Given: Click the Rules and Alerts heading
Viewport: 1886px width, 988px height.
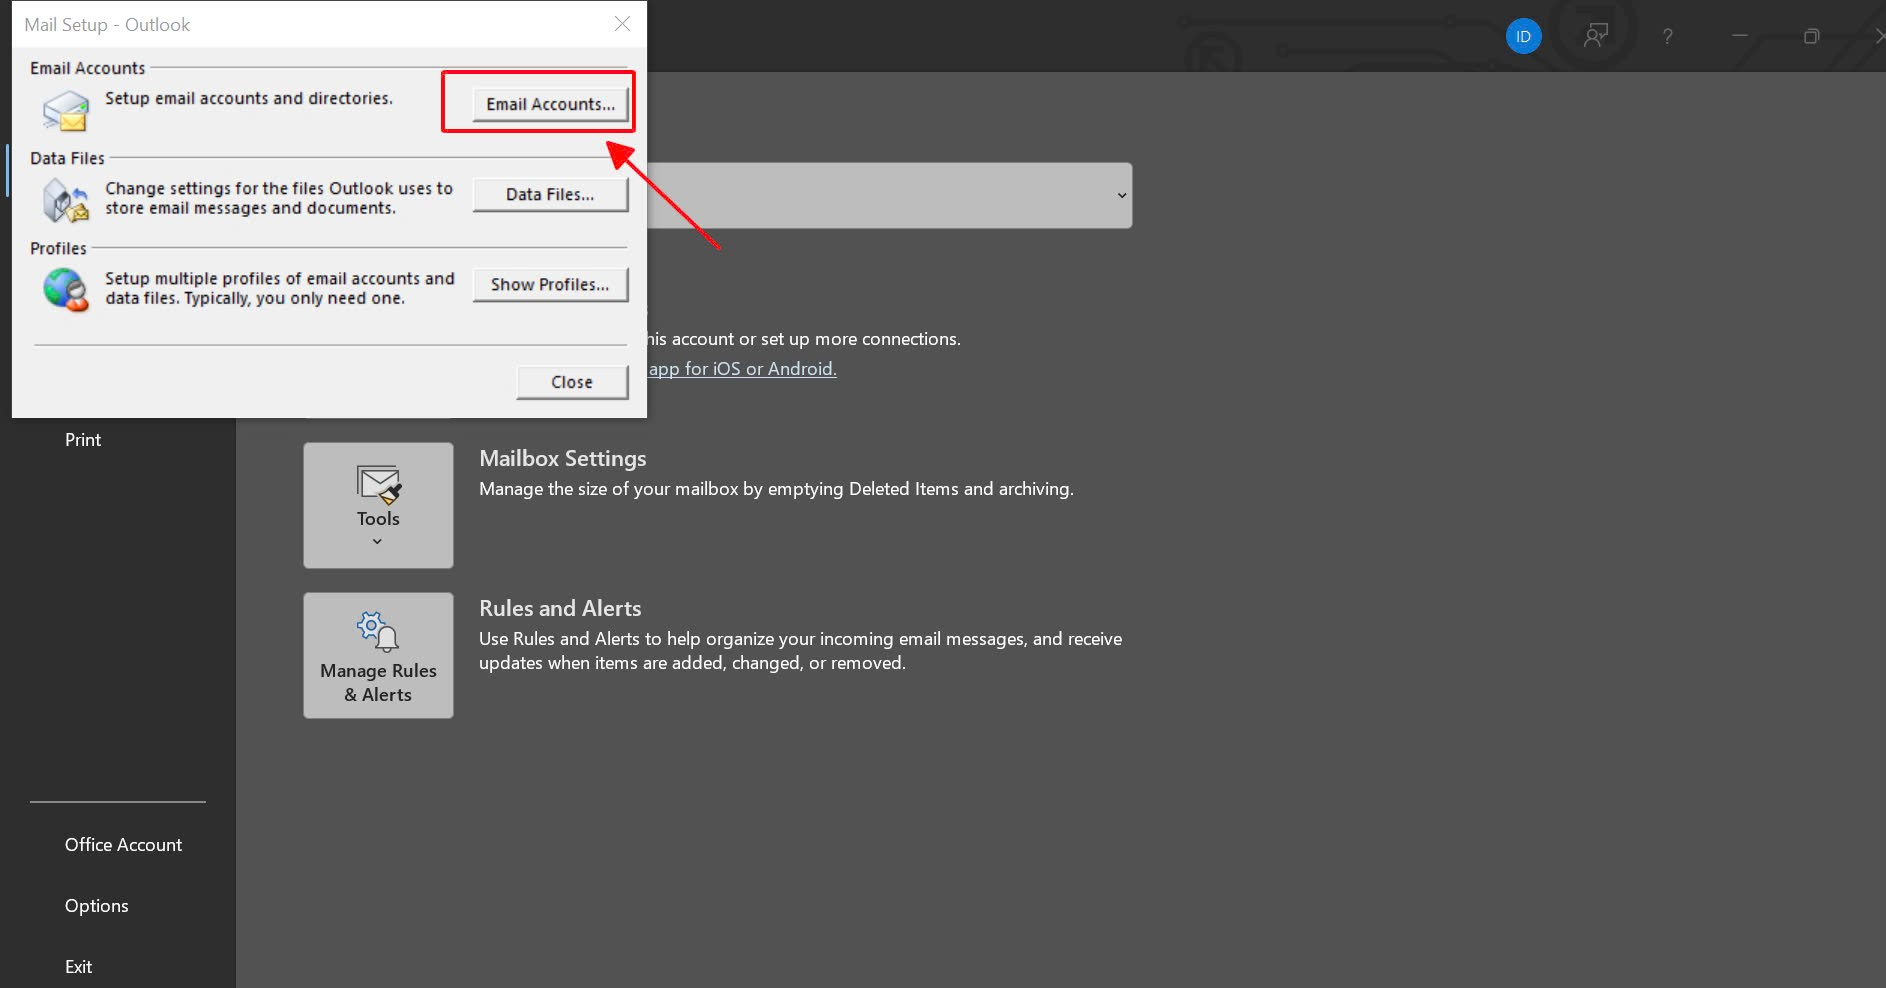Looking at the screenshot, I should pos(560,608).
